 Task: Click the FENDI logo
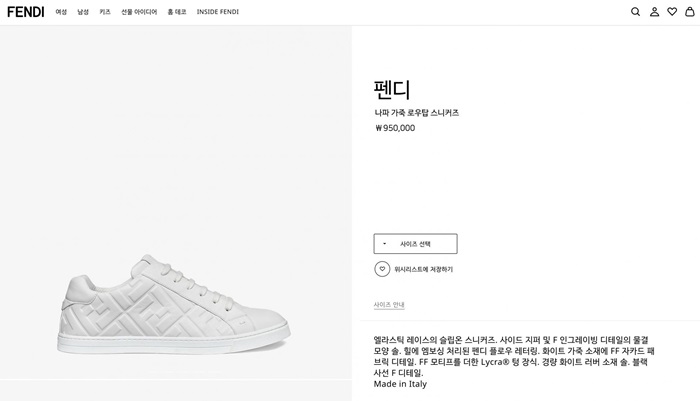point(25,12)
